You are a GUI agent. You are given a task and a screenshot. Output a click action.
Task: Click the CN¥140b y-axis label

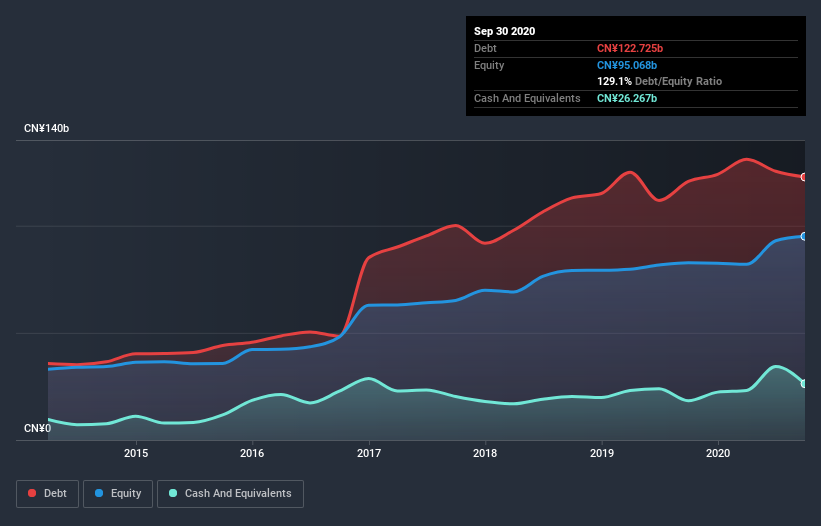pyautogui.click(x=47, y=128)
